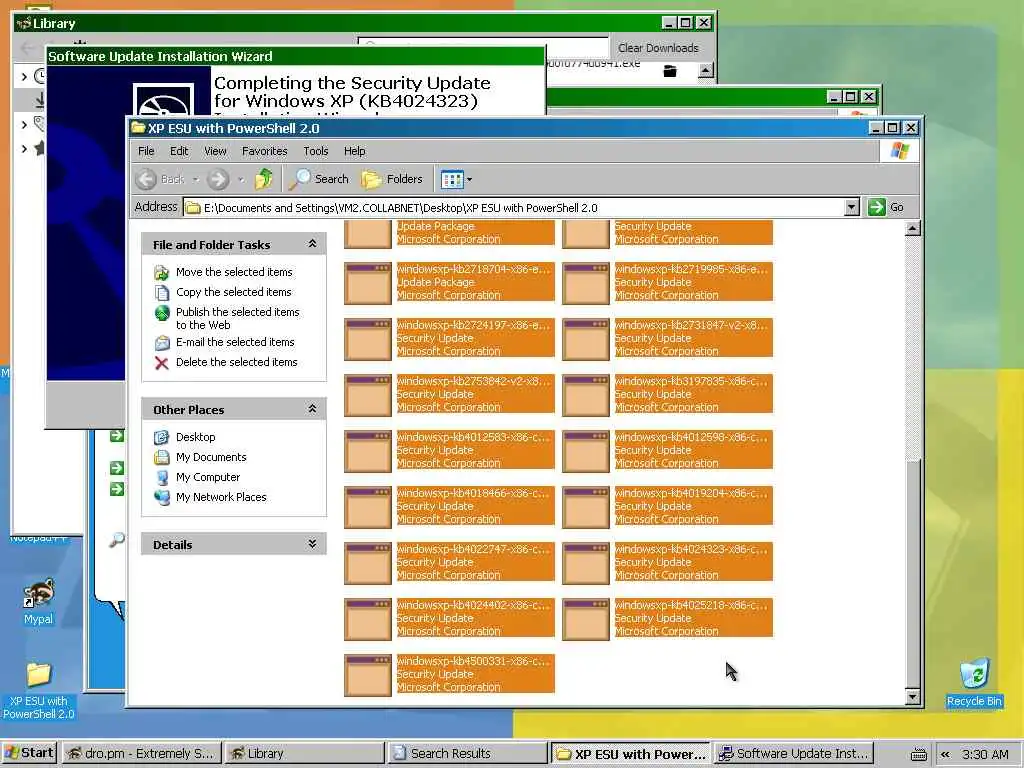Open My Documents under Other Places

211,457
